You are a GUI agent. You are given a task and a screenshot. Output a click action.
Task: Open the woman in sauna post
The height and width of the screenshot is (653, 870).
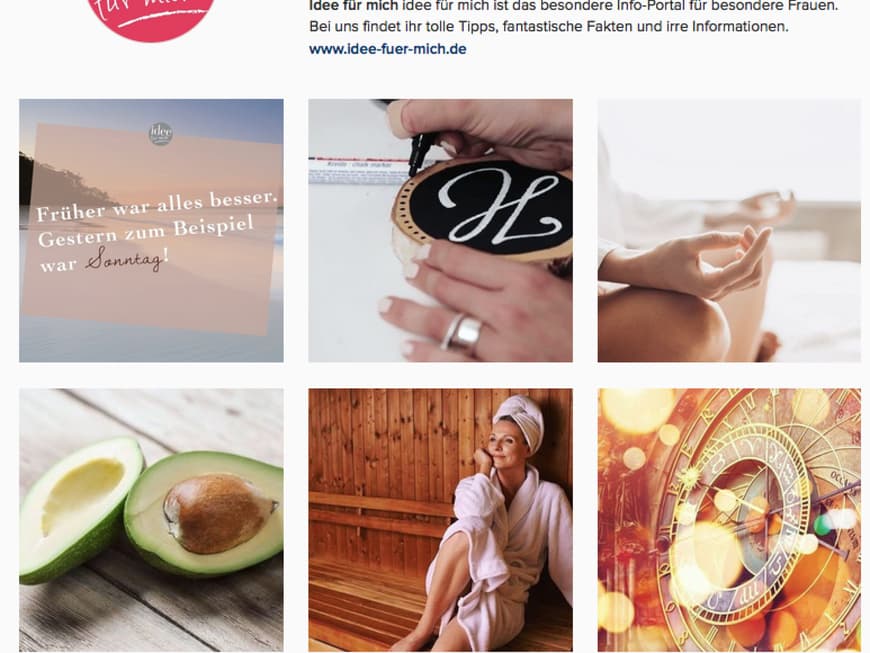(x=441, y=520)
